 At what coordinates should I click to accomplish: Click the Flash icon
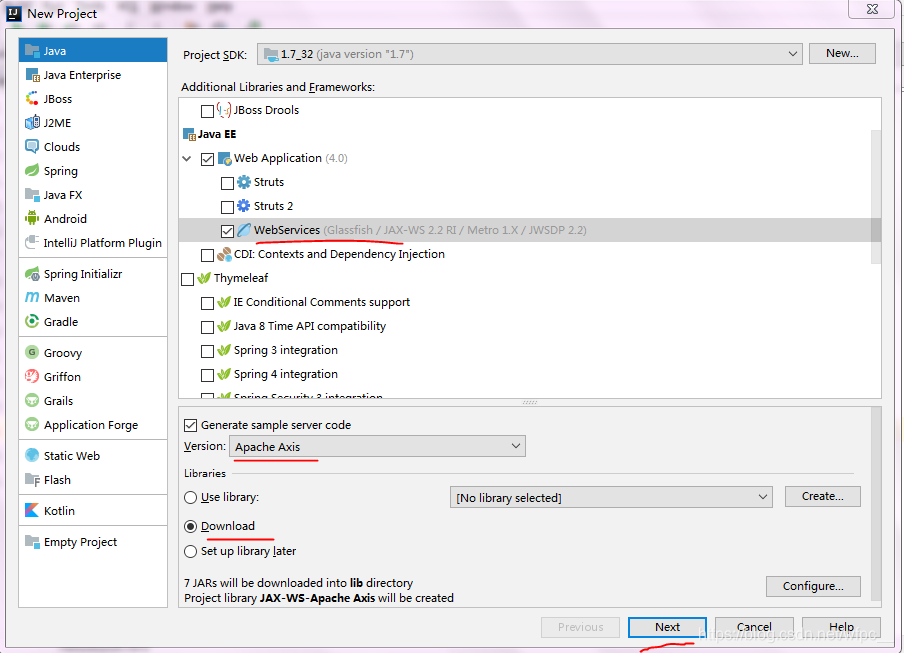click(32, 480)
